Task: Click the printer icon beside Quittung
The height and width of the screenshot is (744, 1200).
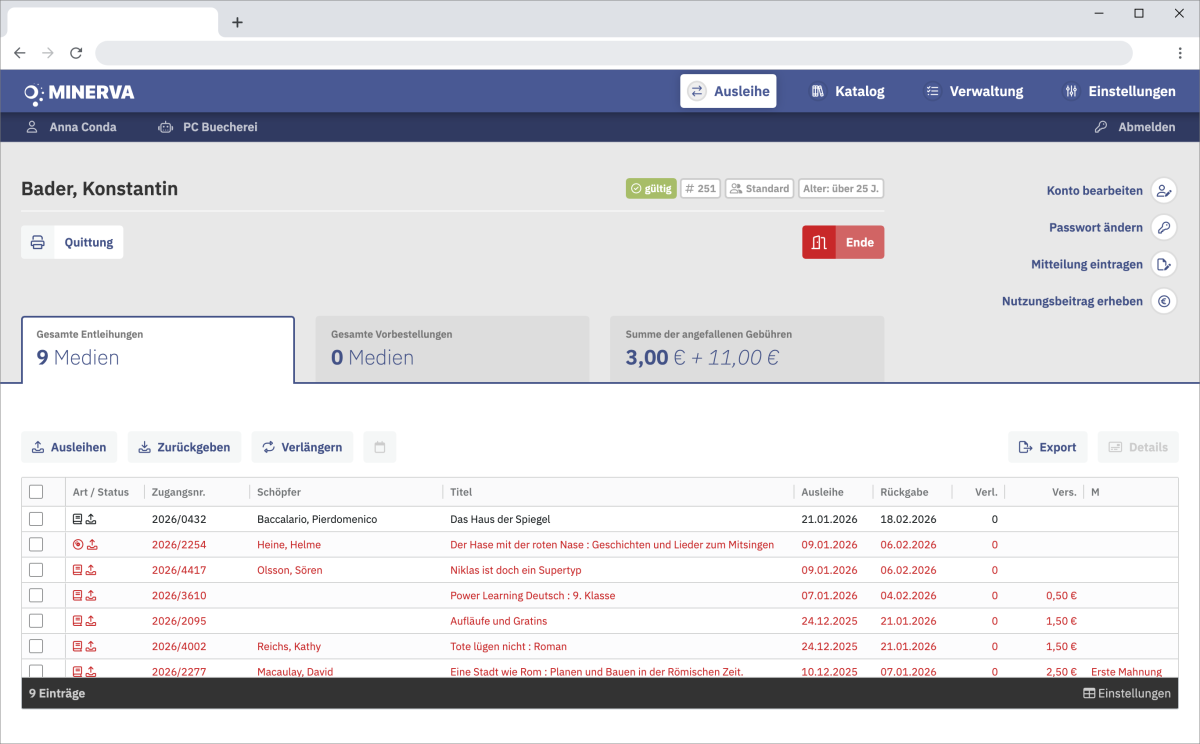Action: pos(38,242)
